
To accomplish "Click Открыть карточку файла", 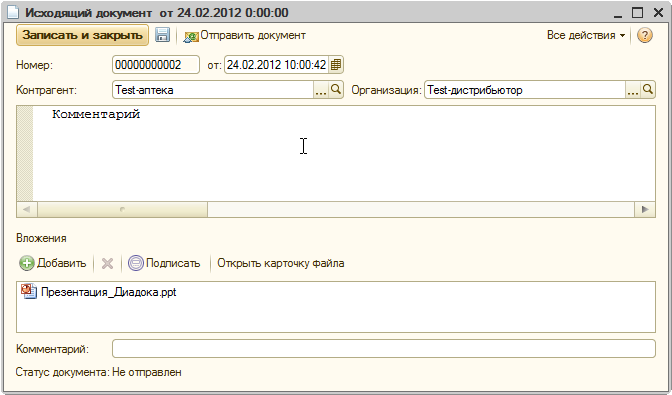I will [281, 263].
